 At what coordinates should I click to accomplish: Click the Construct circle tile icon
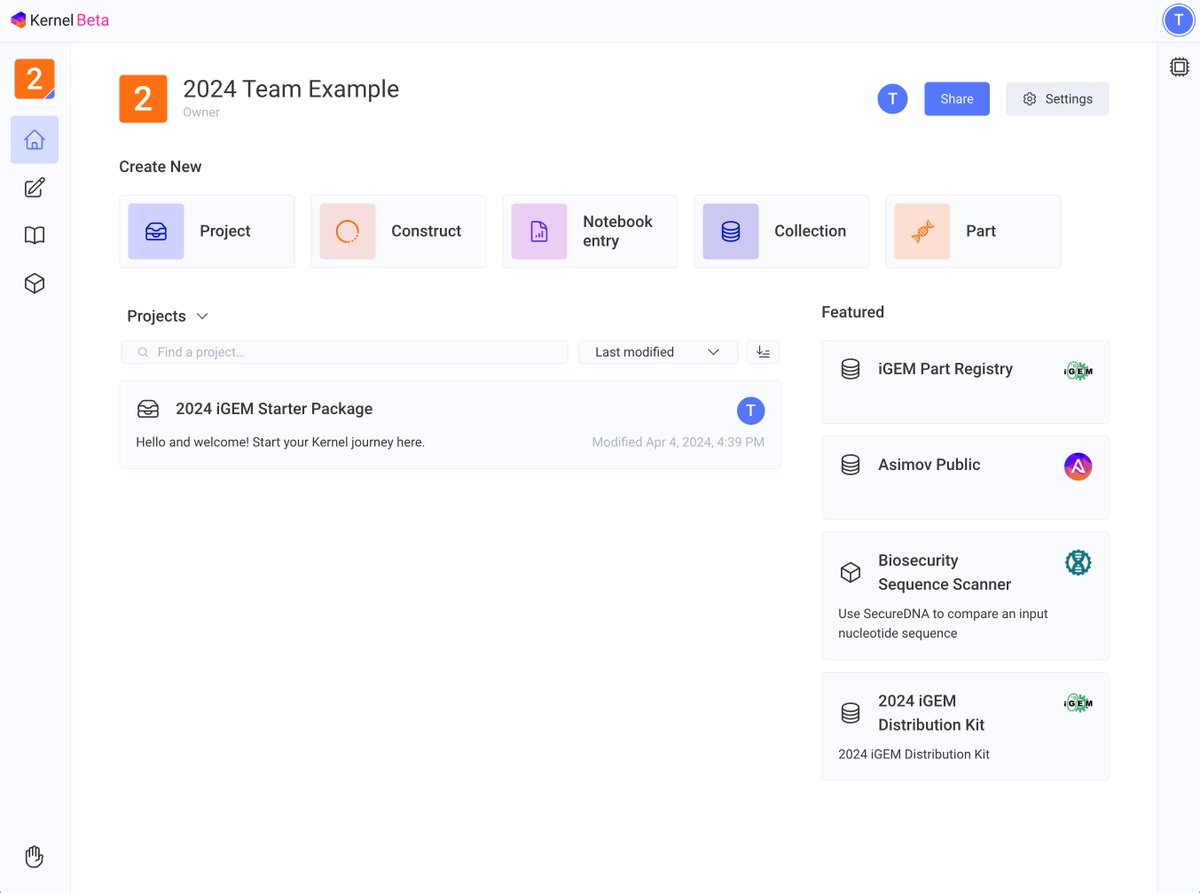pos(347,231)
